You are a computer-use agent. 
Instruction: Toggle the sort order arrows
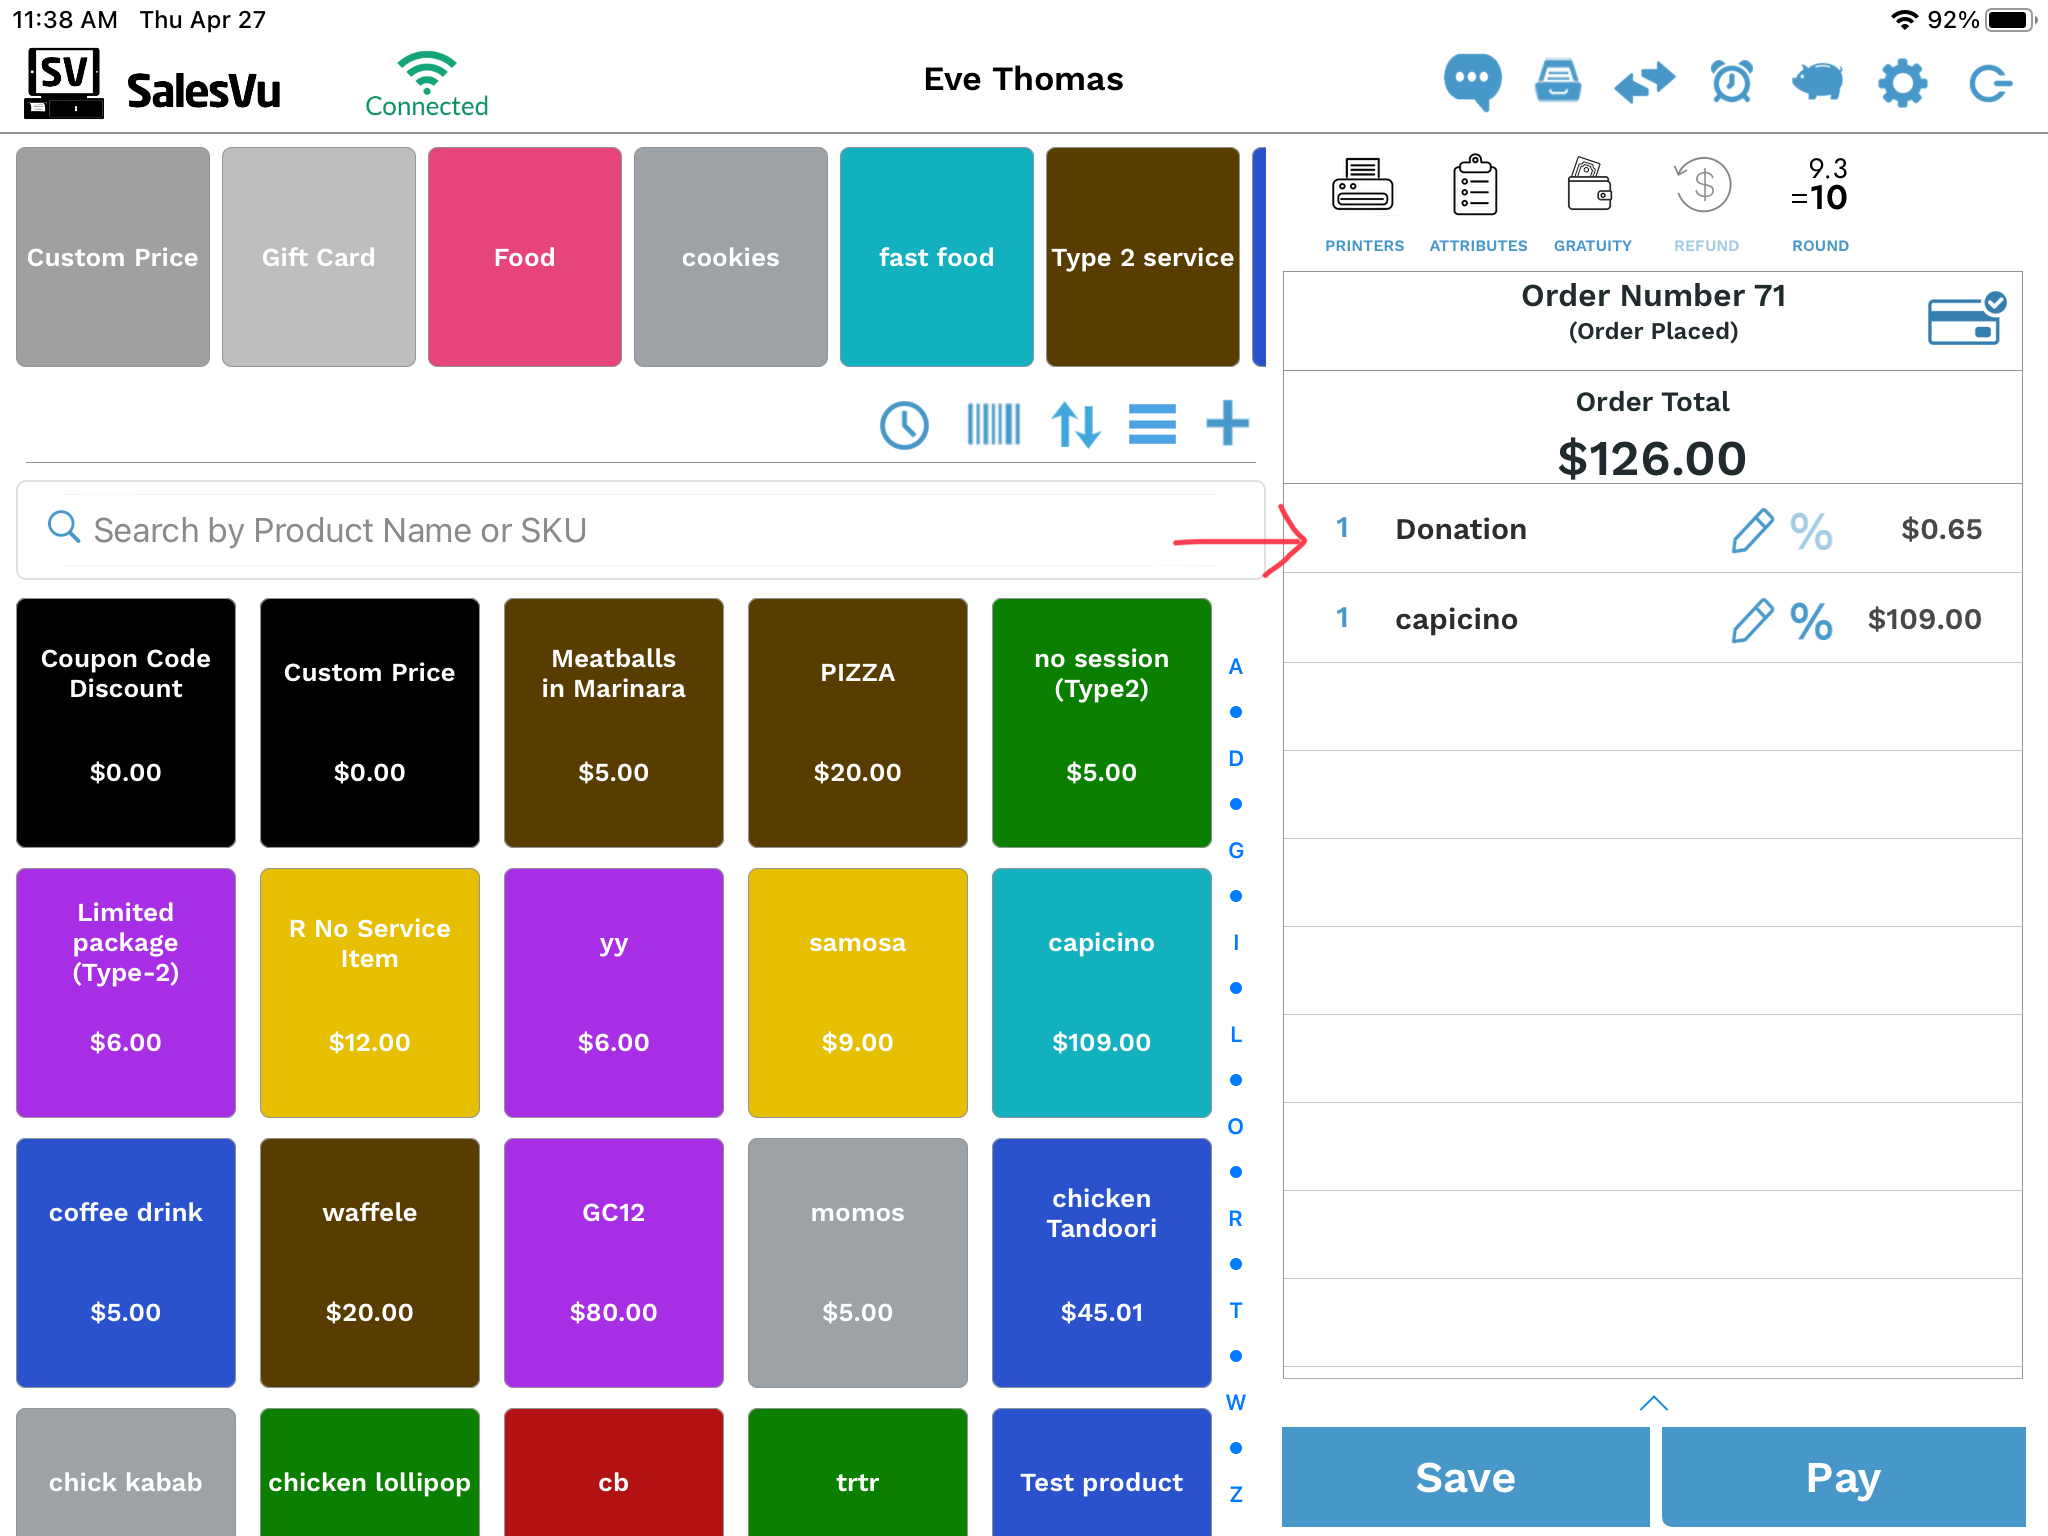click(1076, 425)
